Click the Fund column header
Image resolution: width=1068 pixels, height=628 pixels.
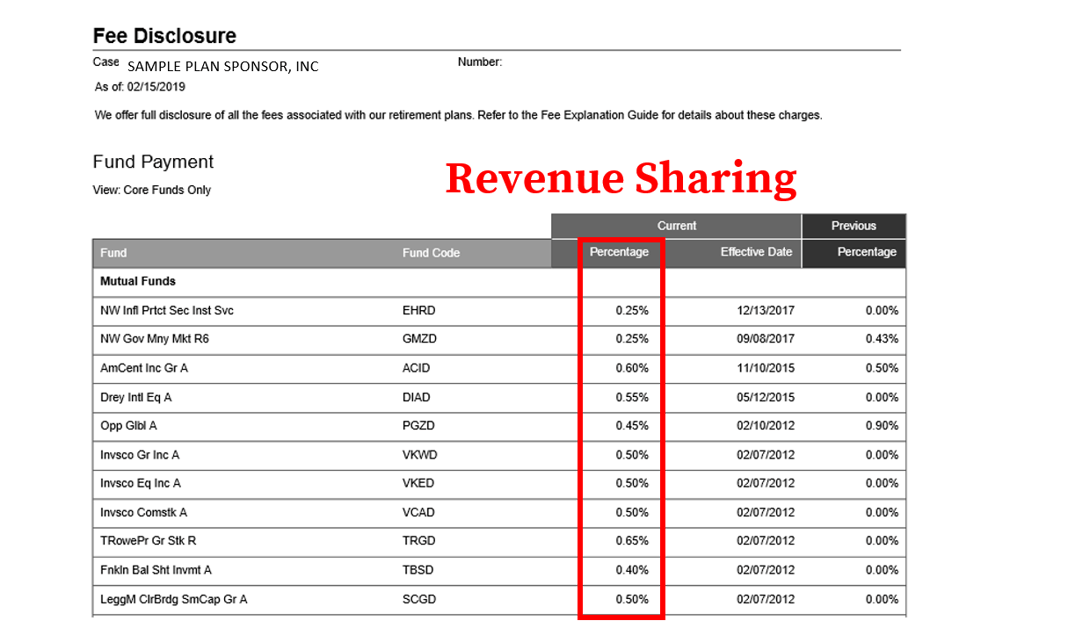[x=114, y=253]
